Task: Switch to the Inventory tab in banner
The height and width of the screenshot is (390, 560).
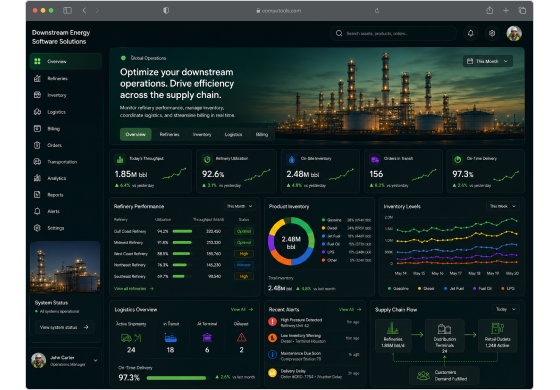Action: coord(202,135)
